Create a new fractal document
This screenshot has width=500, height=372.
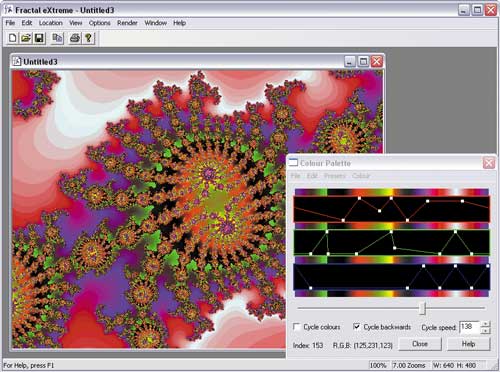(x=12, y=38)
